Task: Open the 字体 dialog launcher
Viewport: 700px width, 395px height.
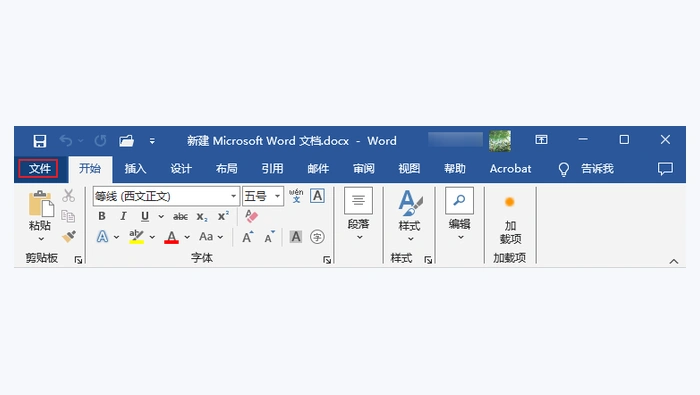Action: pos(327,260)
